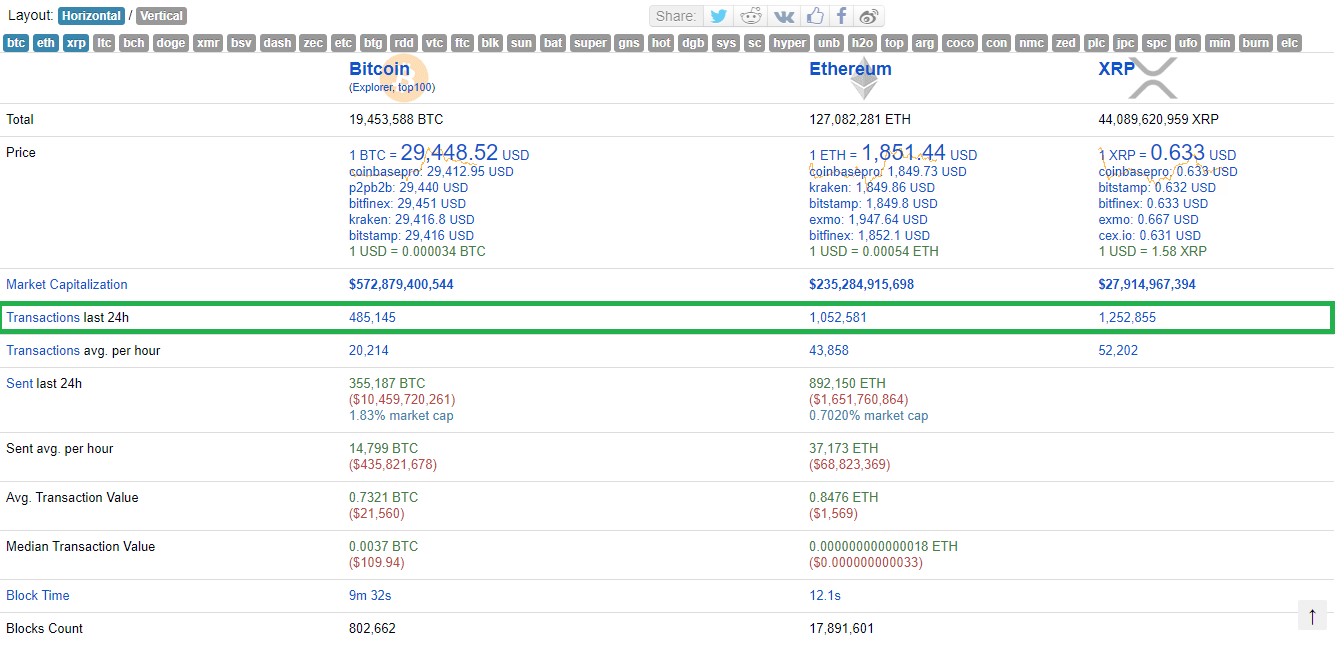Screen dimensions: 1339x645
Task: Enable the jpc coin tag
Action: tap(1125, 43)
